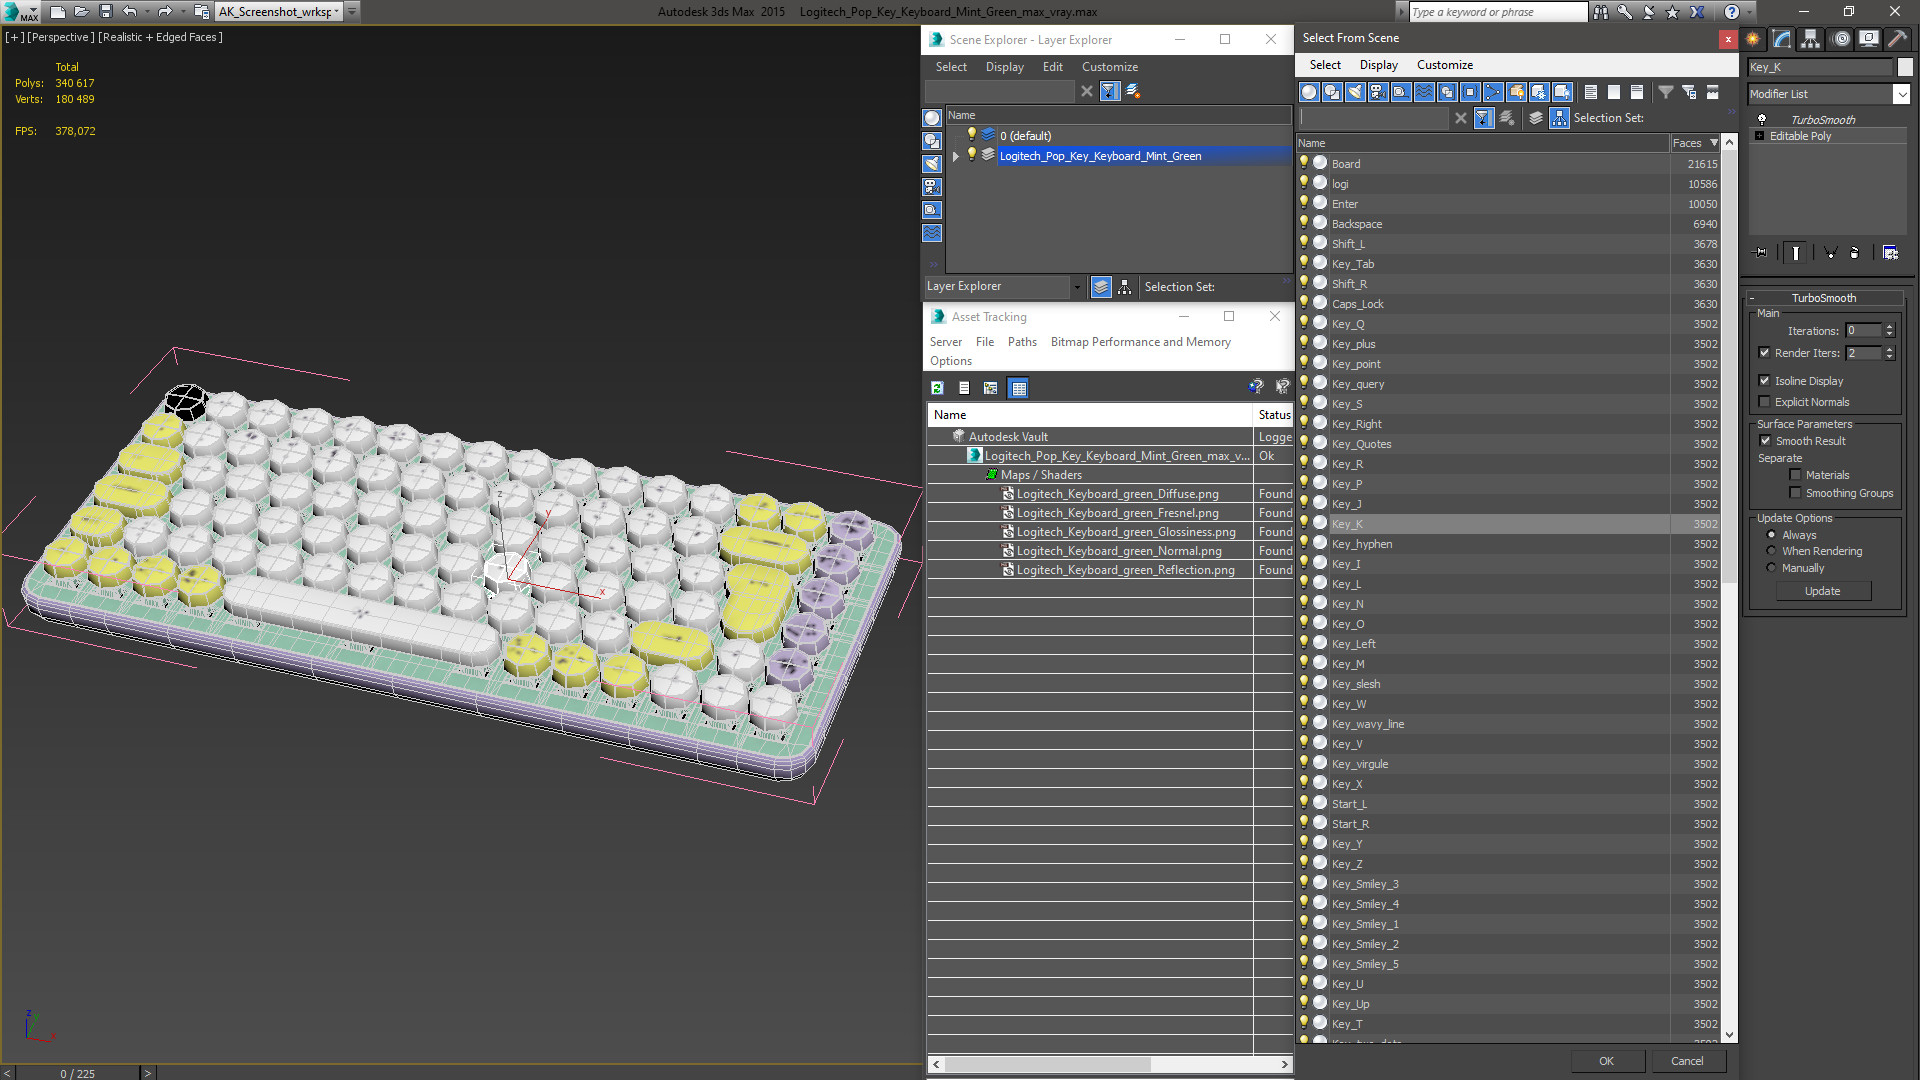Image resolution: width=1920 pixels, height=1080 pixels.
Task: Toggle Display Bone Objects filter in Select From Scene
Action: (1493, 92)
